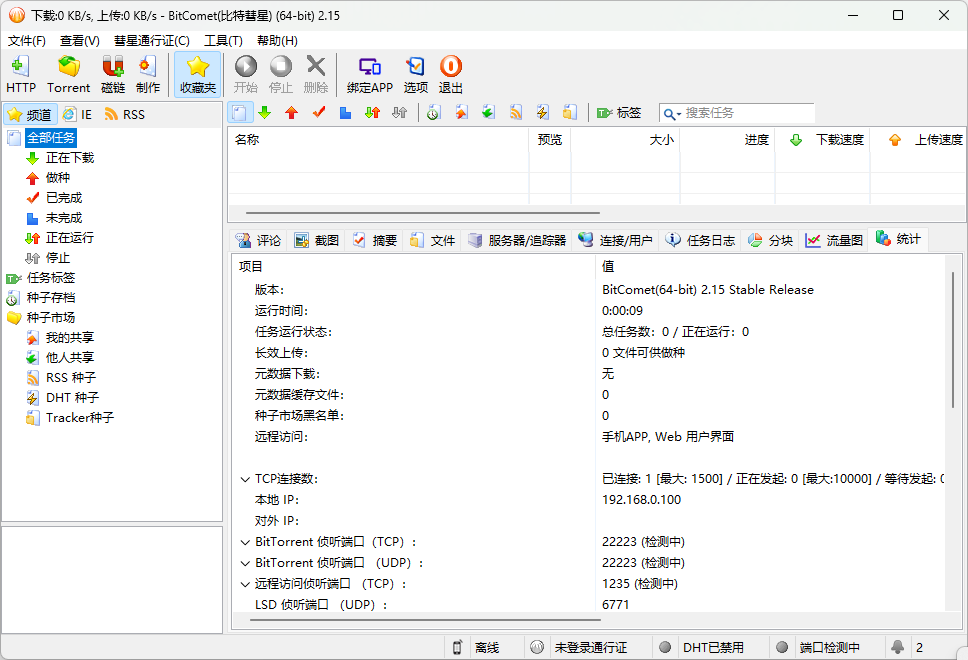Click the 退出 exit toolbar icon
The width and height of the screenshot is (968, 660).
point(451,74)
